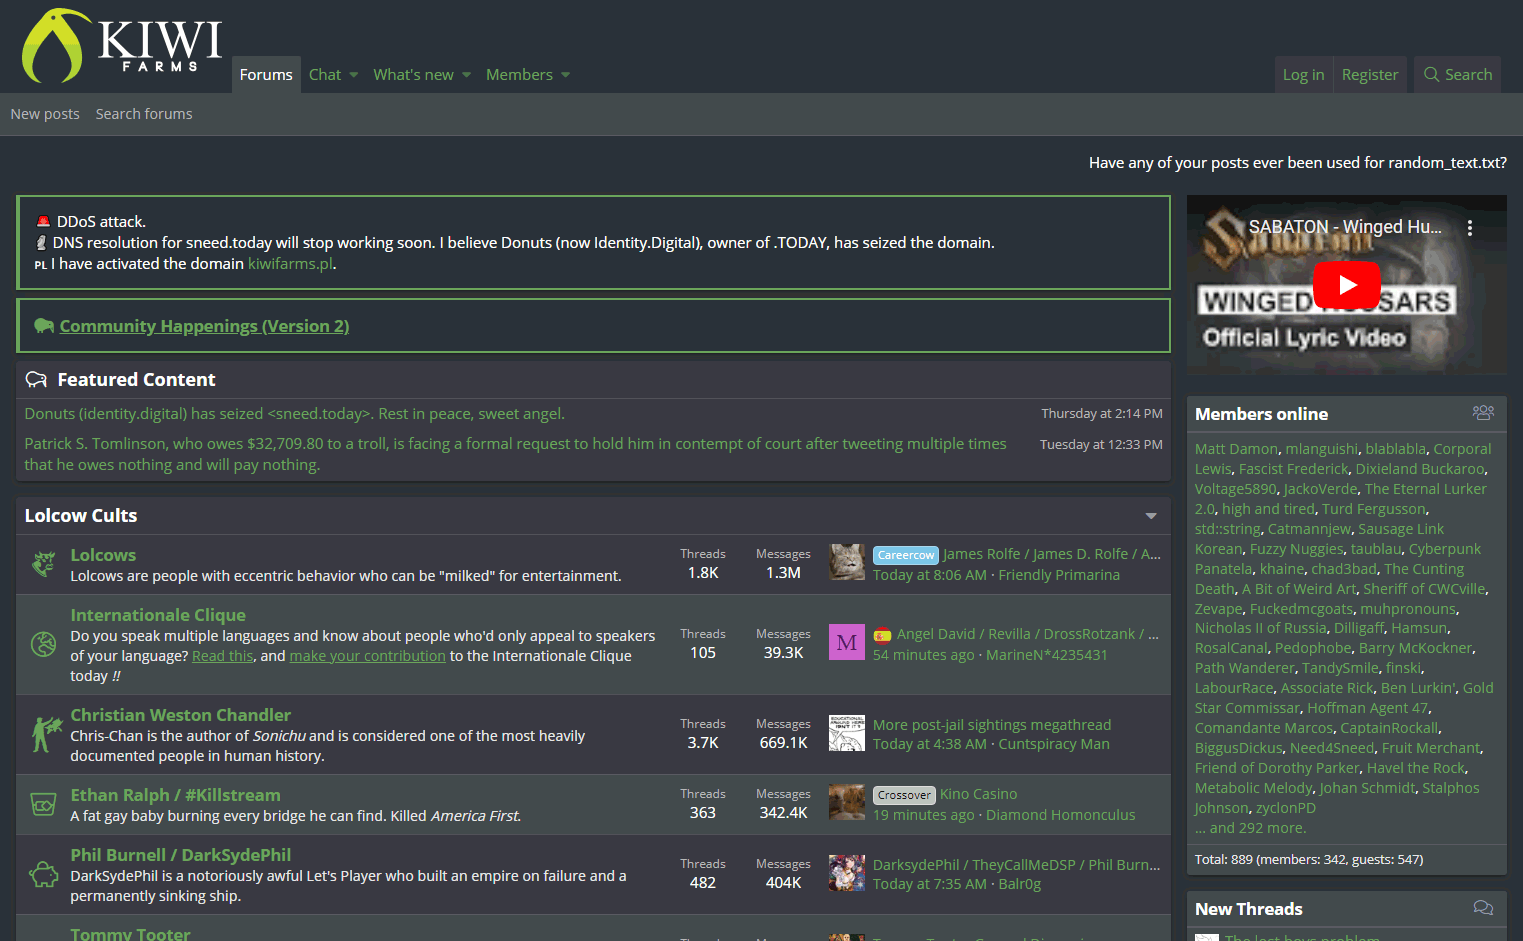Switch to the Forums tab
Image resolution: width=1523 pixels, height=941 pixels.
[266, 75]
